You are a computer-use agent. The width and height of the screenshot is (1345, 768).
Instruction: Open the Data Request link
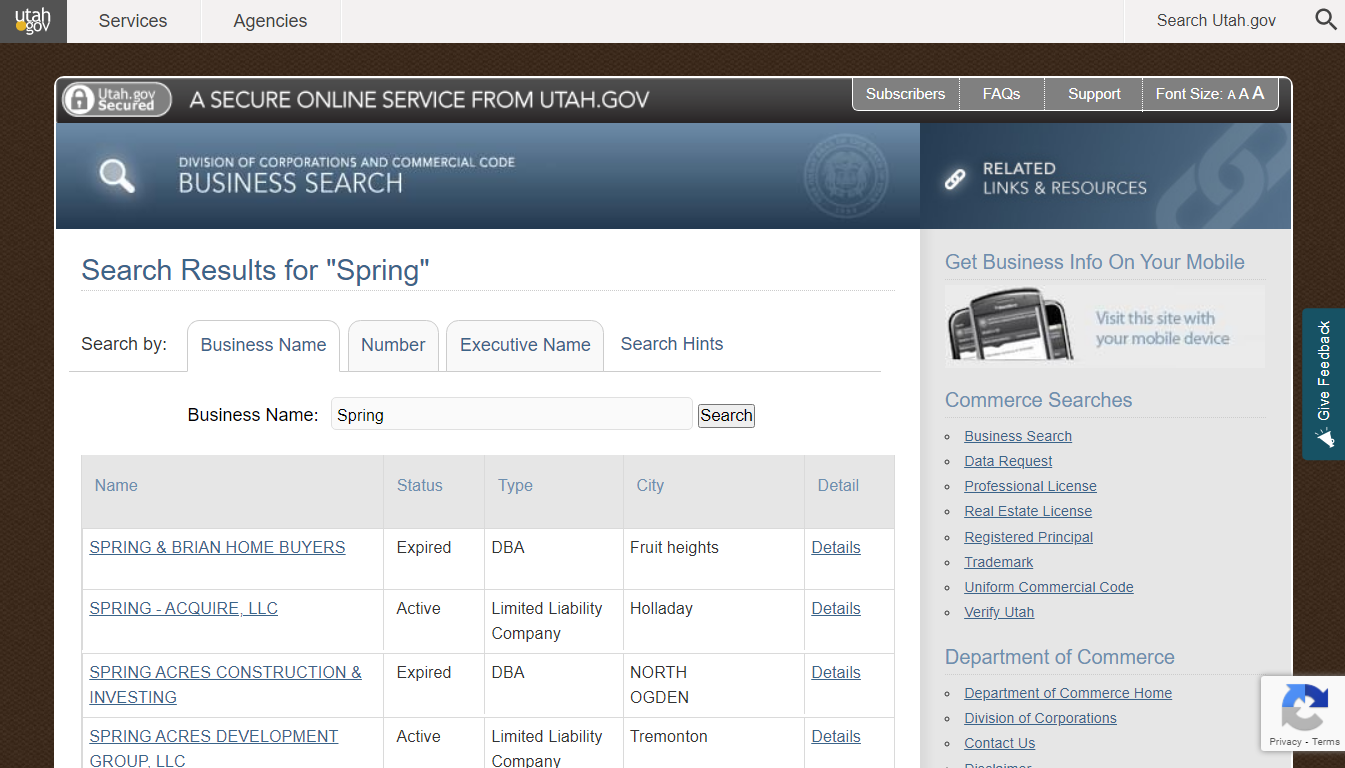tap(1008, 461)
